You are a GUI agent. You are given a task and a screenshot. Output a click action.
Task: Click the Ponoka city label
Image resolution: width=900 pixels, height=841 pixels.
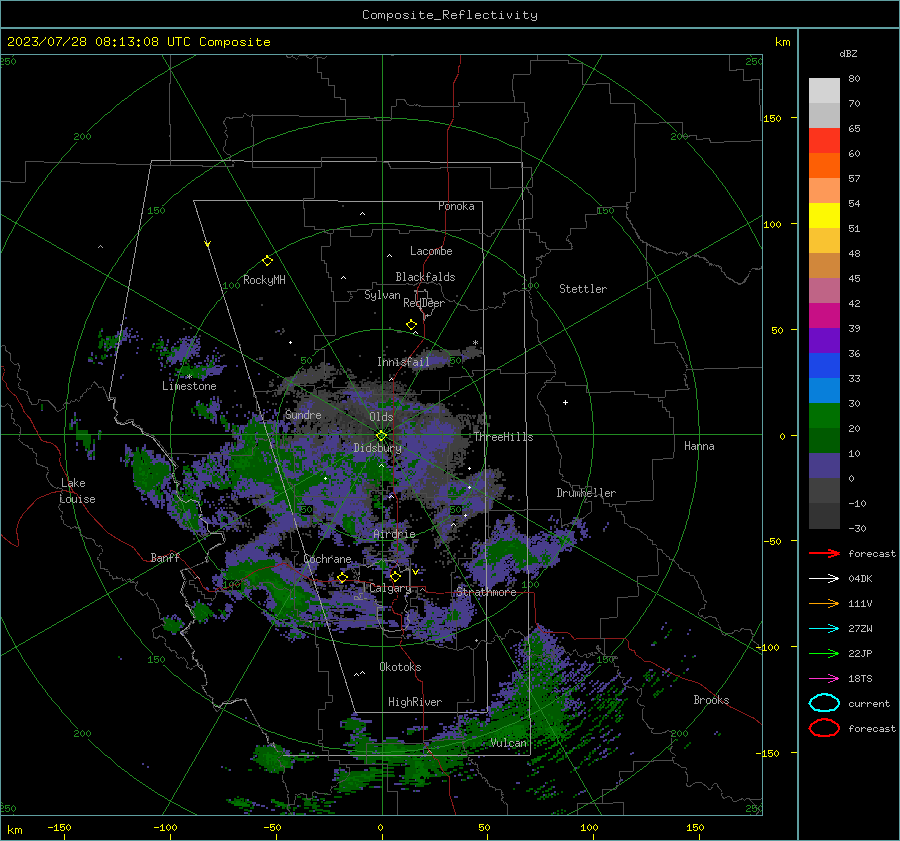pyautogui.click(x=456, y=206)
